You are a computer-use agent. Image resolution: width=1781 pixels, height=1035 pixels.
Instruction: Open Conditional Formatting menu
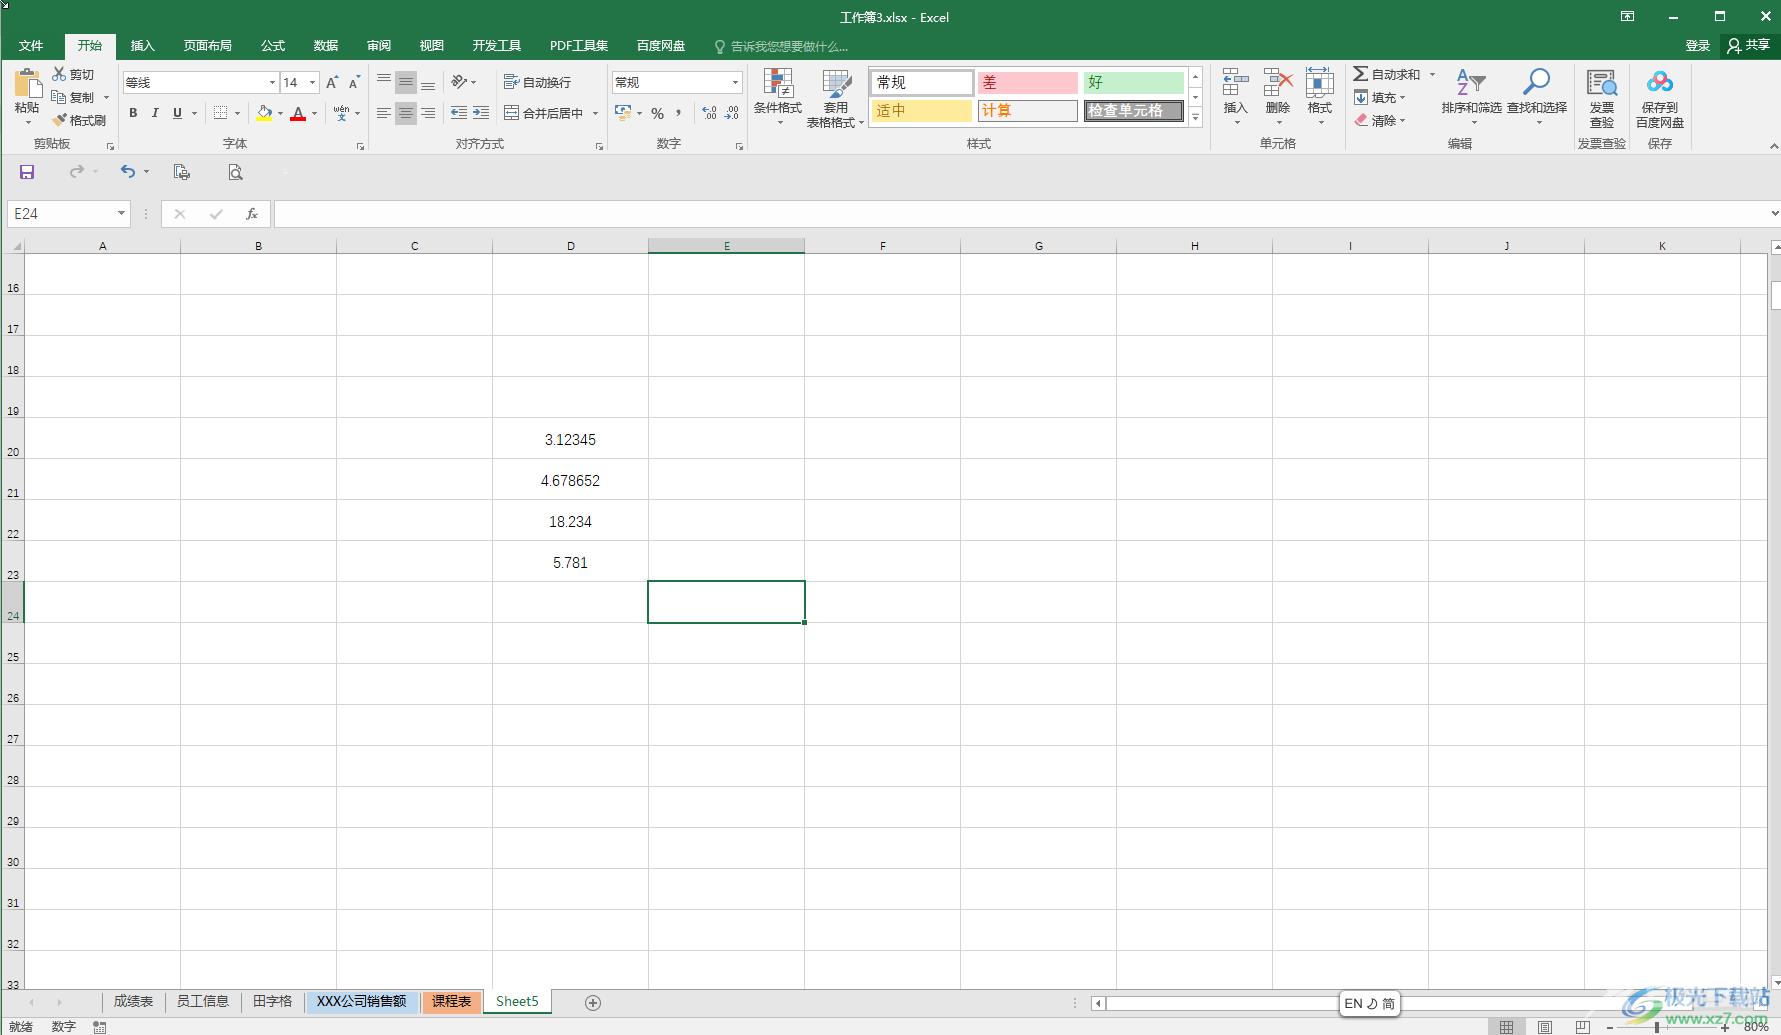pyautogui.click(x=777, y=97)
